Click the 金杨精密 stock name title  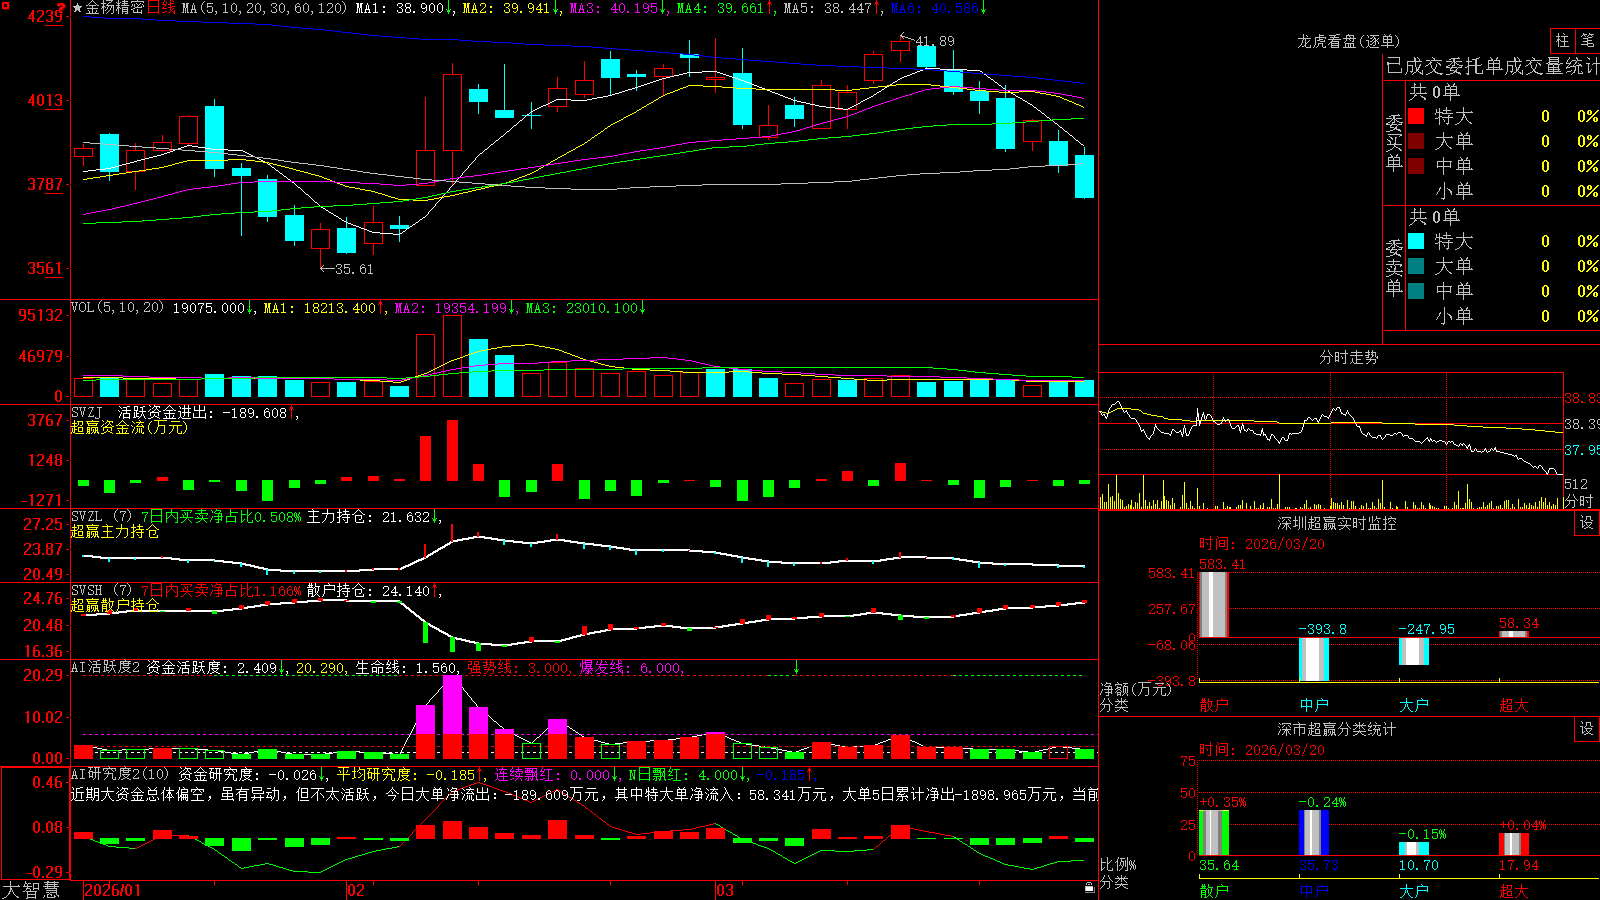point(115,8)
